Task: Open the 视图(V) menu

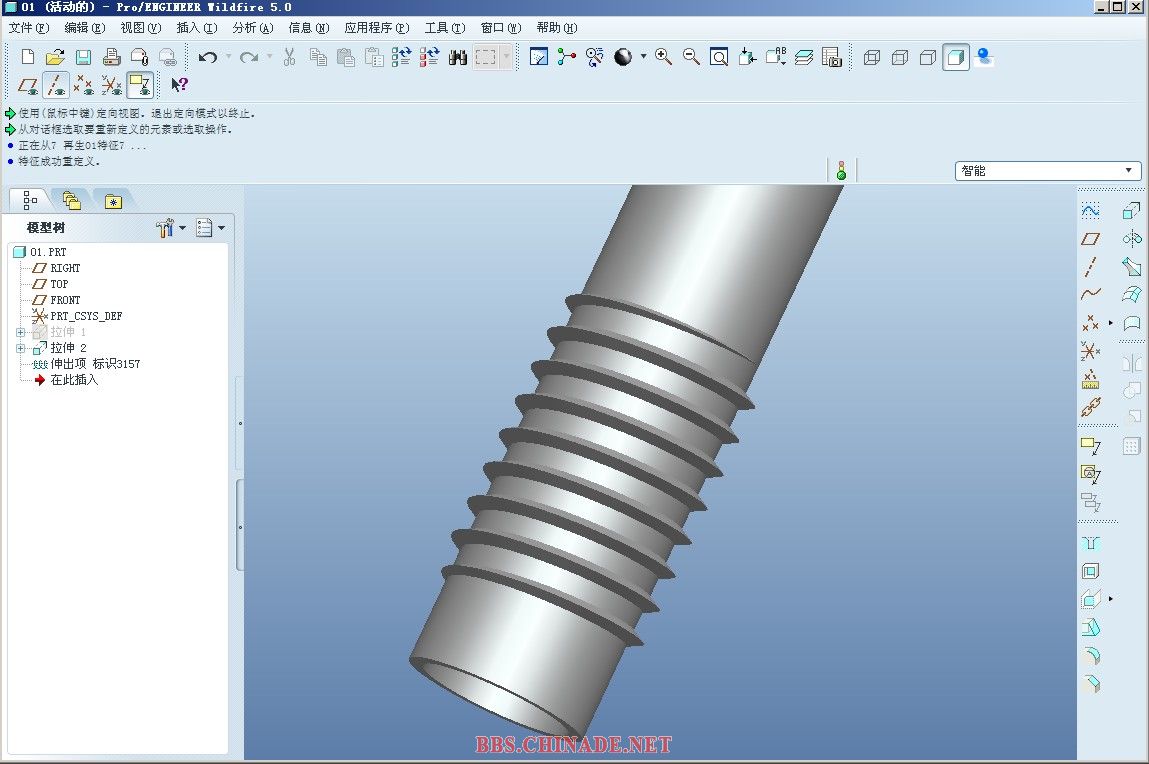Action: point(141,28)
